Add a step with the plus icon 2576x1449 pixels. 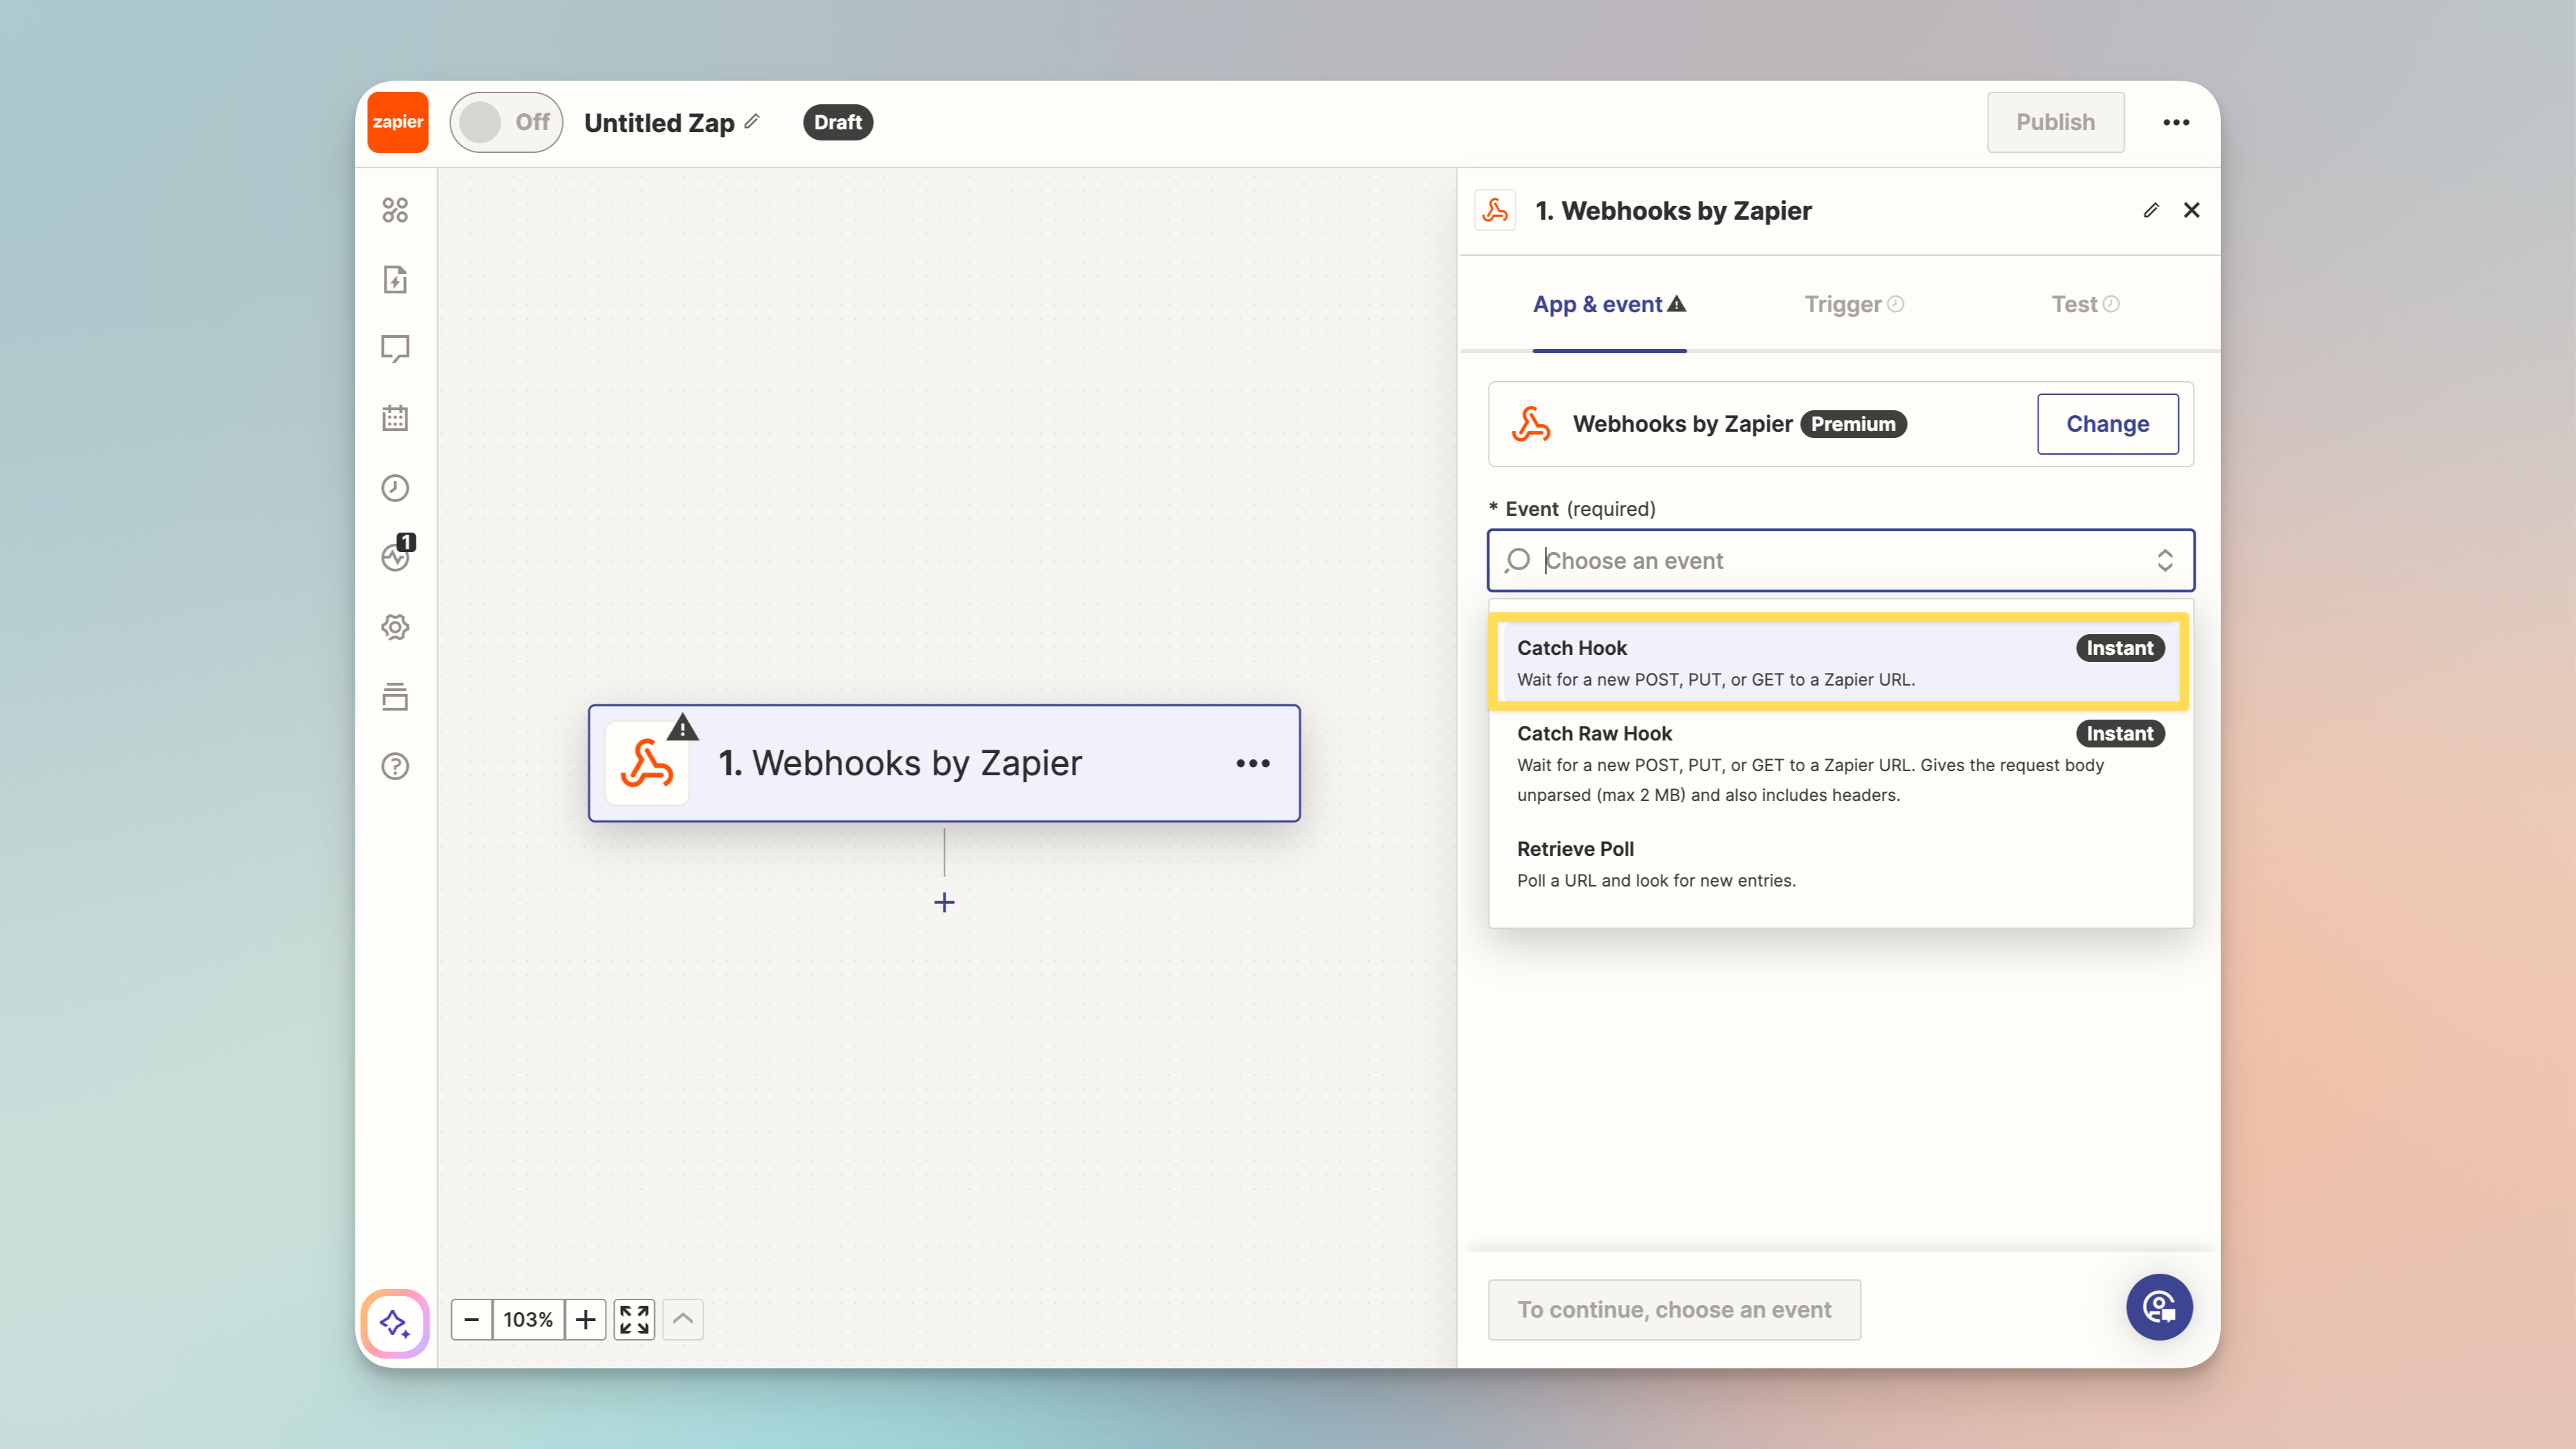pos(944,903)
